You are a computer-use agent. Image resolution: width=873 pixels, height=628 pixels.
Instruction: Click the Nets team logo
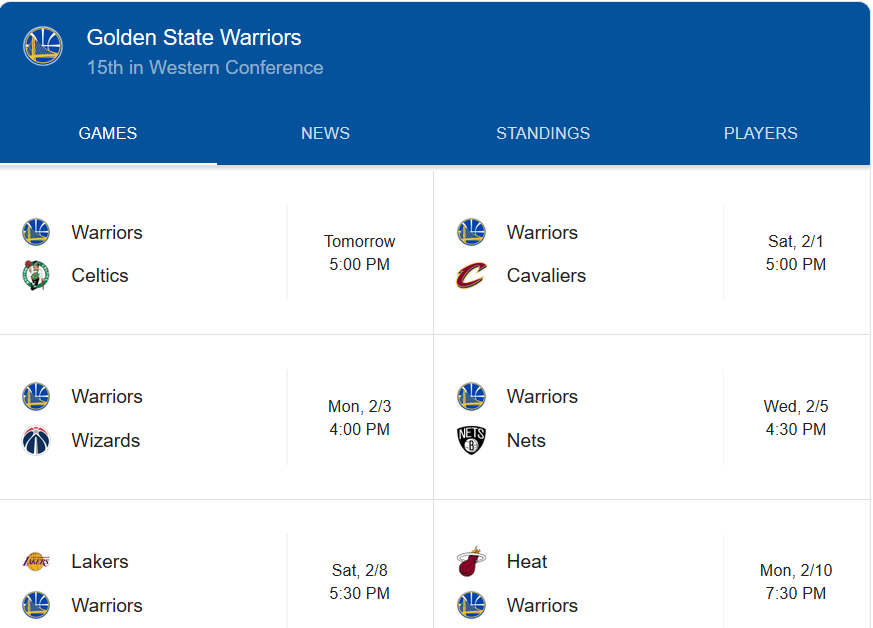[471, 440]
